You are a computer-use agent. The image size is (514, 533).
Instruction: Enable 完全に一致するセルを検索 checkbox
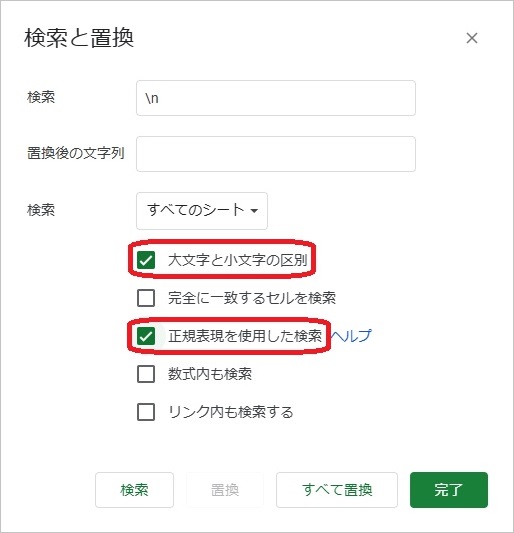point(146,298)
